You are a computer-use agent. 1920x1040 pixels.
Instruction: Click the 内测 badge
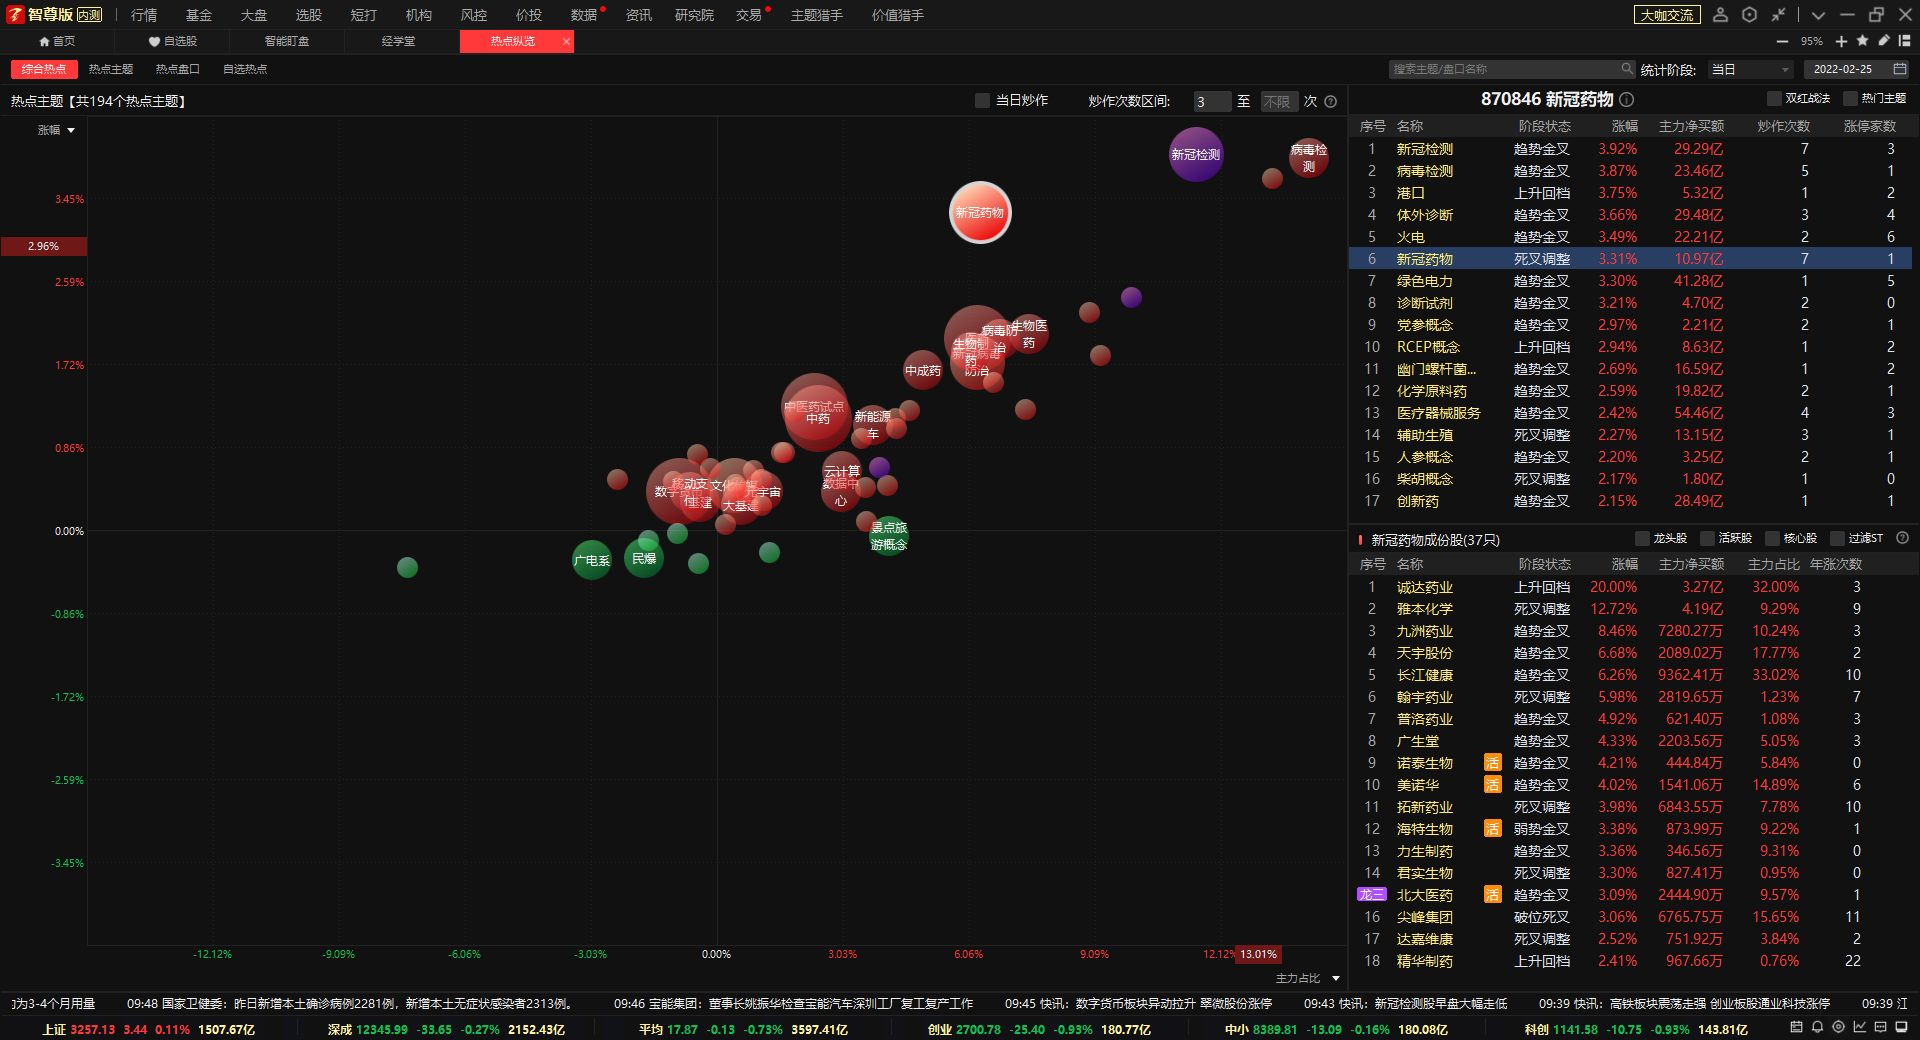coord(89,15)
